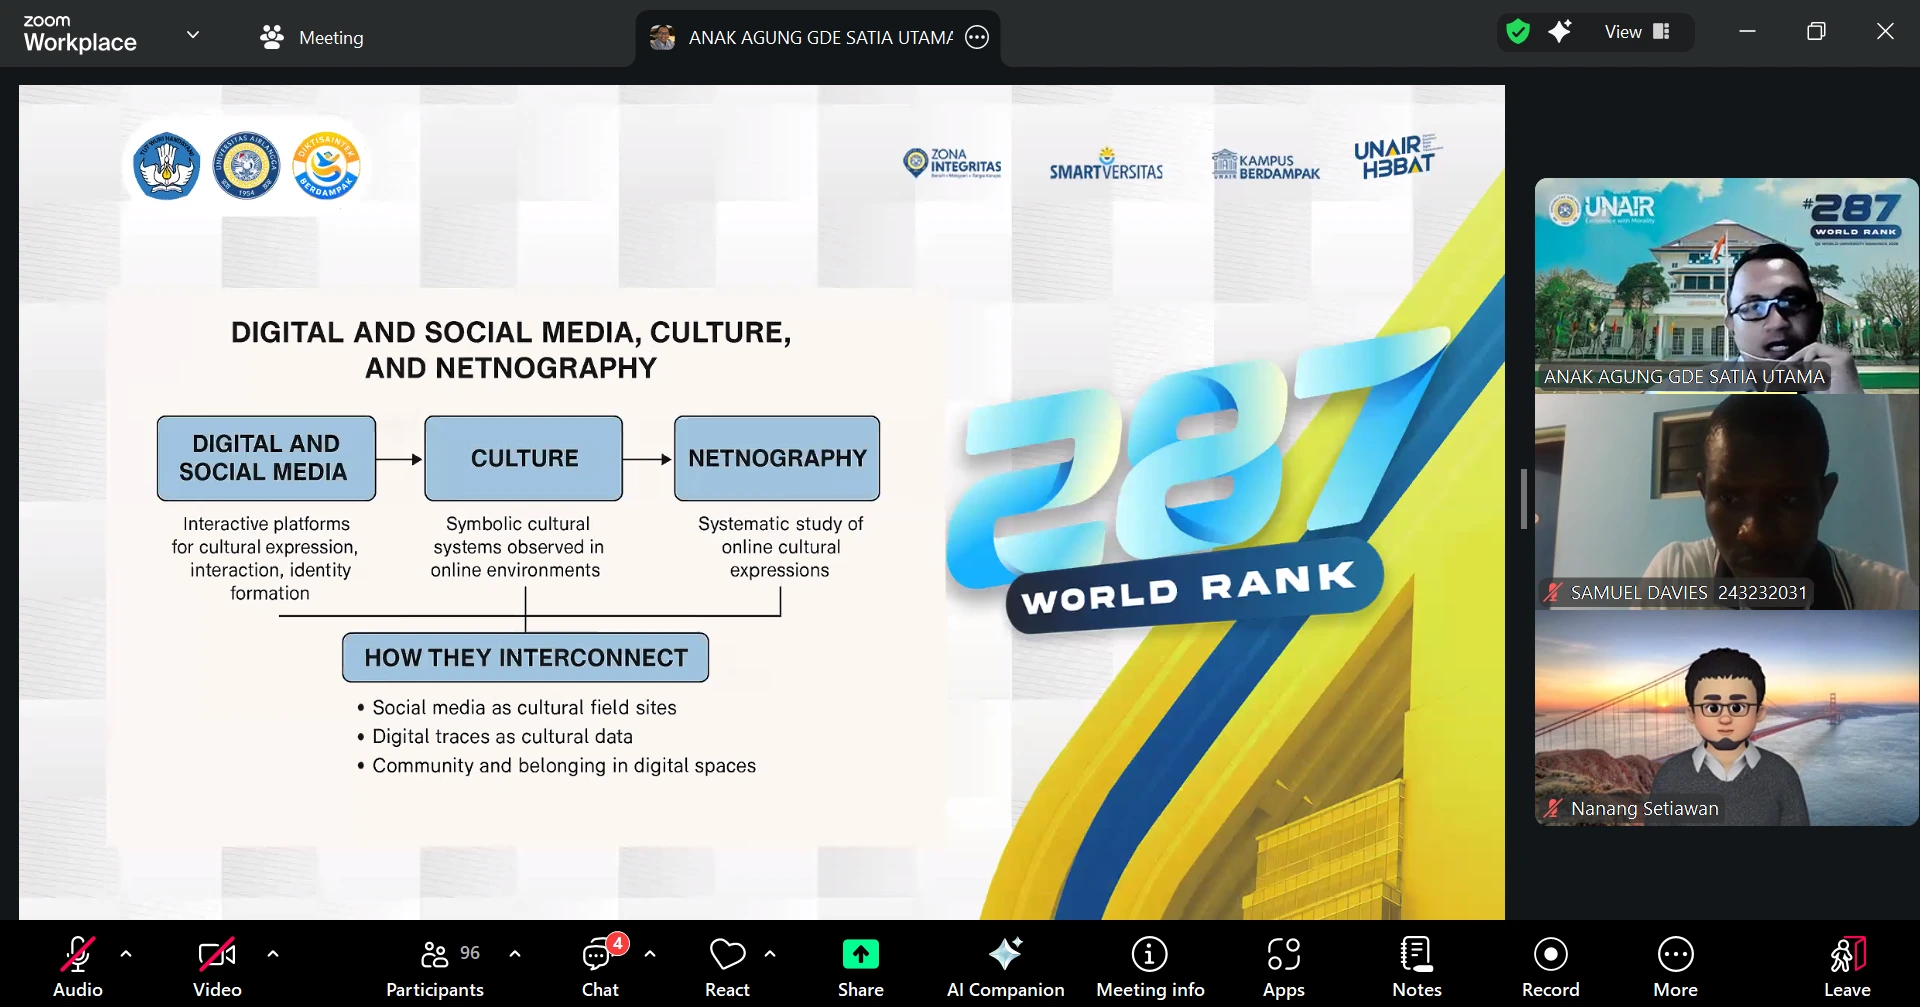The image size is (1920, 1007).
Task: Click the React heart icon
Action: pos(727,955)
